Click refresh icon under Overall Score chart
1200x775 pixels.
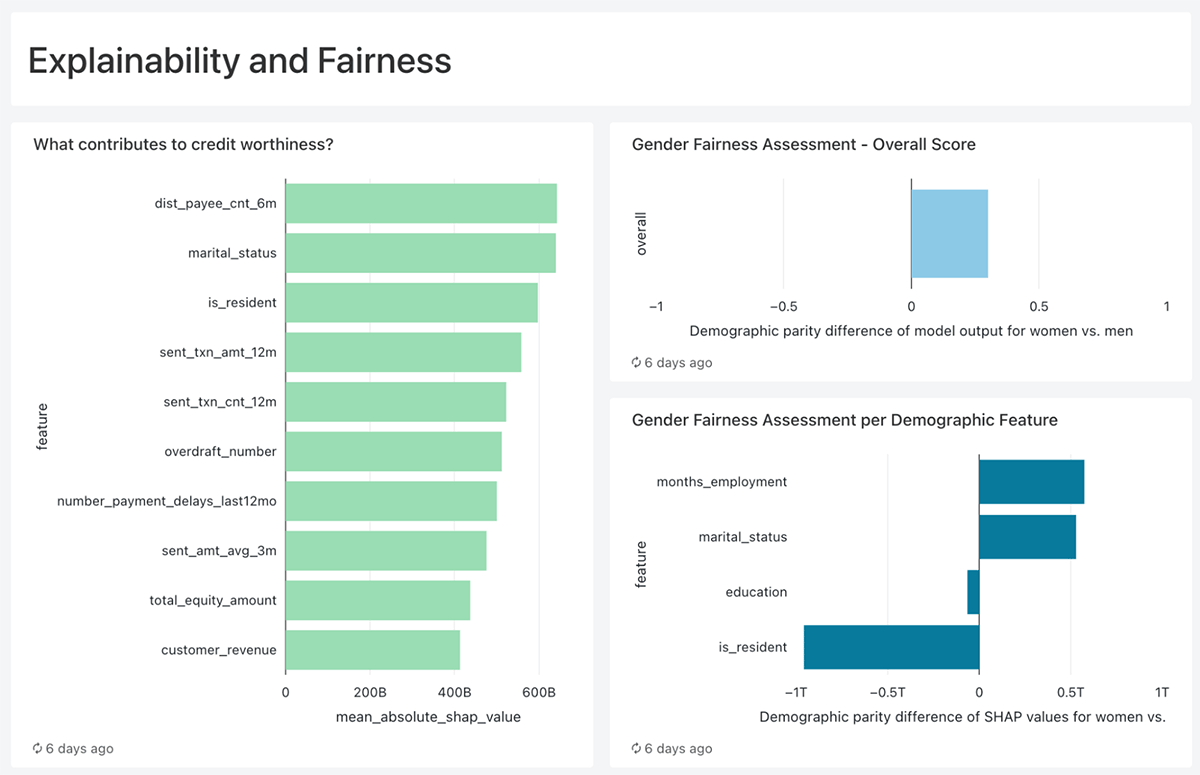click(x=636, y=362)
